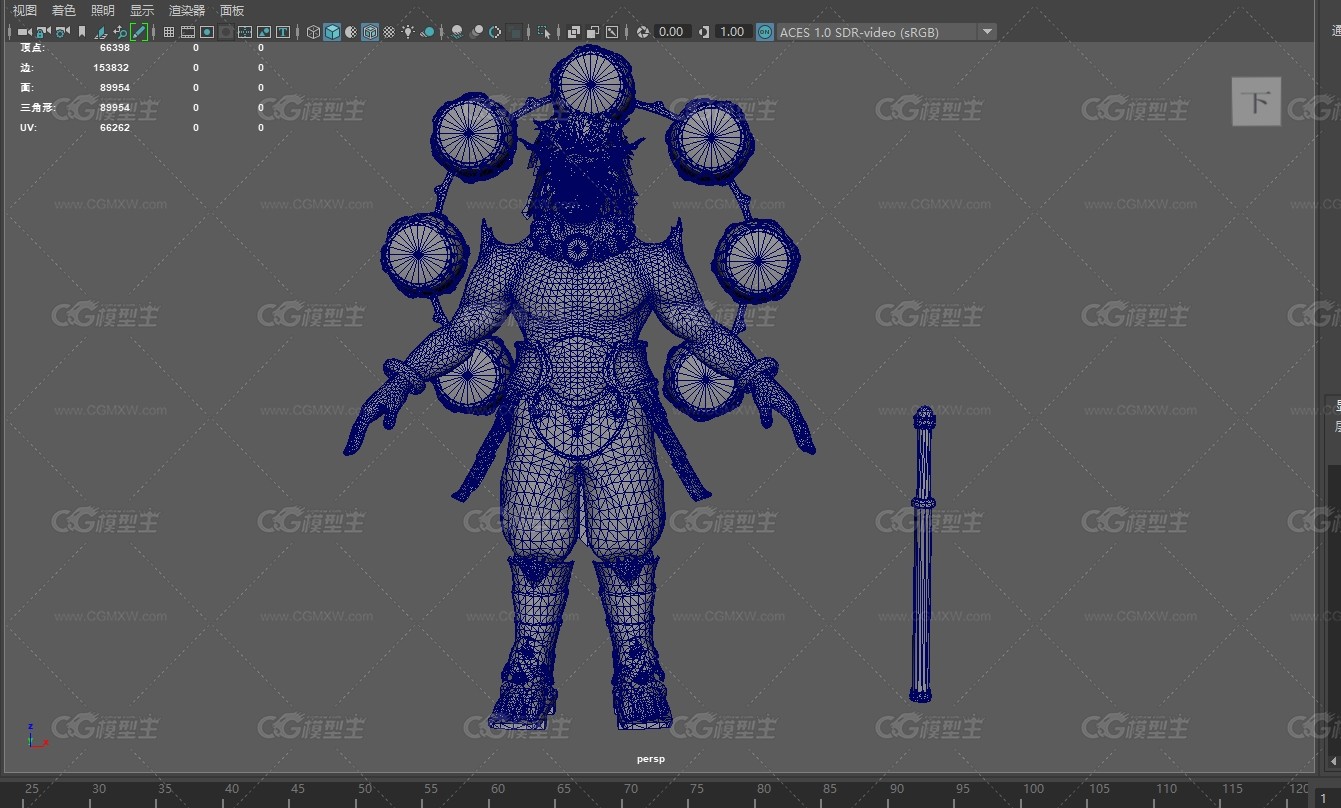
Task: Click the select camera icon
Action: (x=24, y=32)
